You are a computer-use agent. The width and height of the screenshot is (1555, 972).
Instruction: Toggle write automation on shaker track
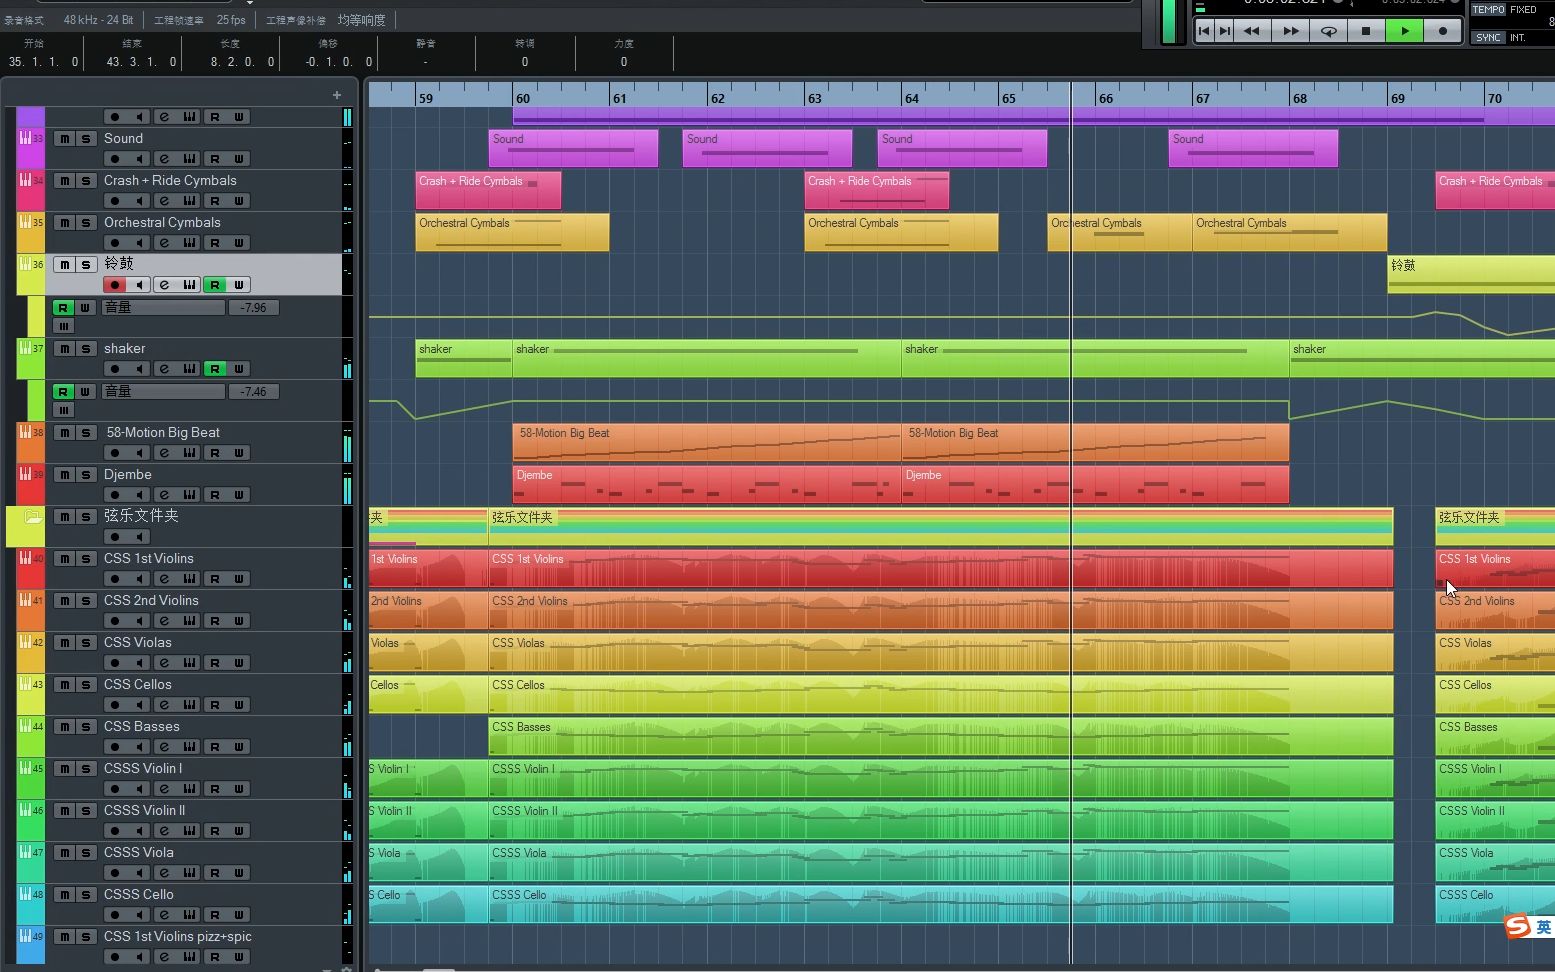pos(239,369)
